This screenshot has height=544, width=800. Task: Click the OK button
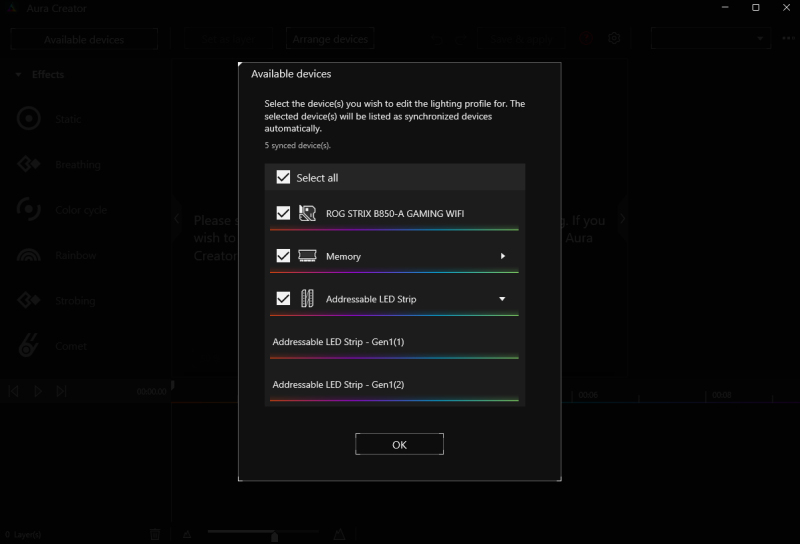coord(399,444)
